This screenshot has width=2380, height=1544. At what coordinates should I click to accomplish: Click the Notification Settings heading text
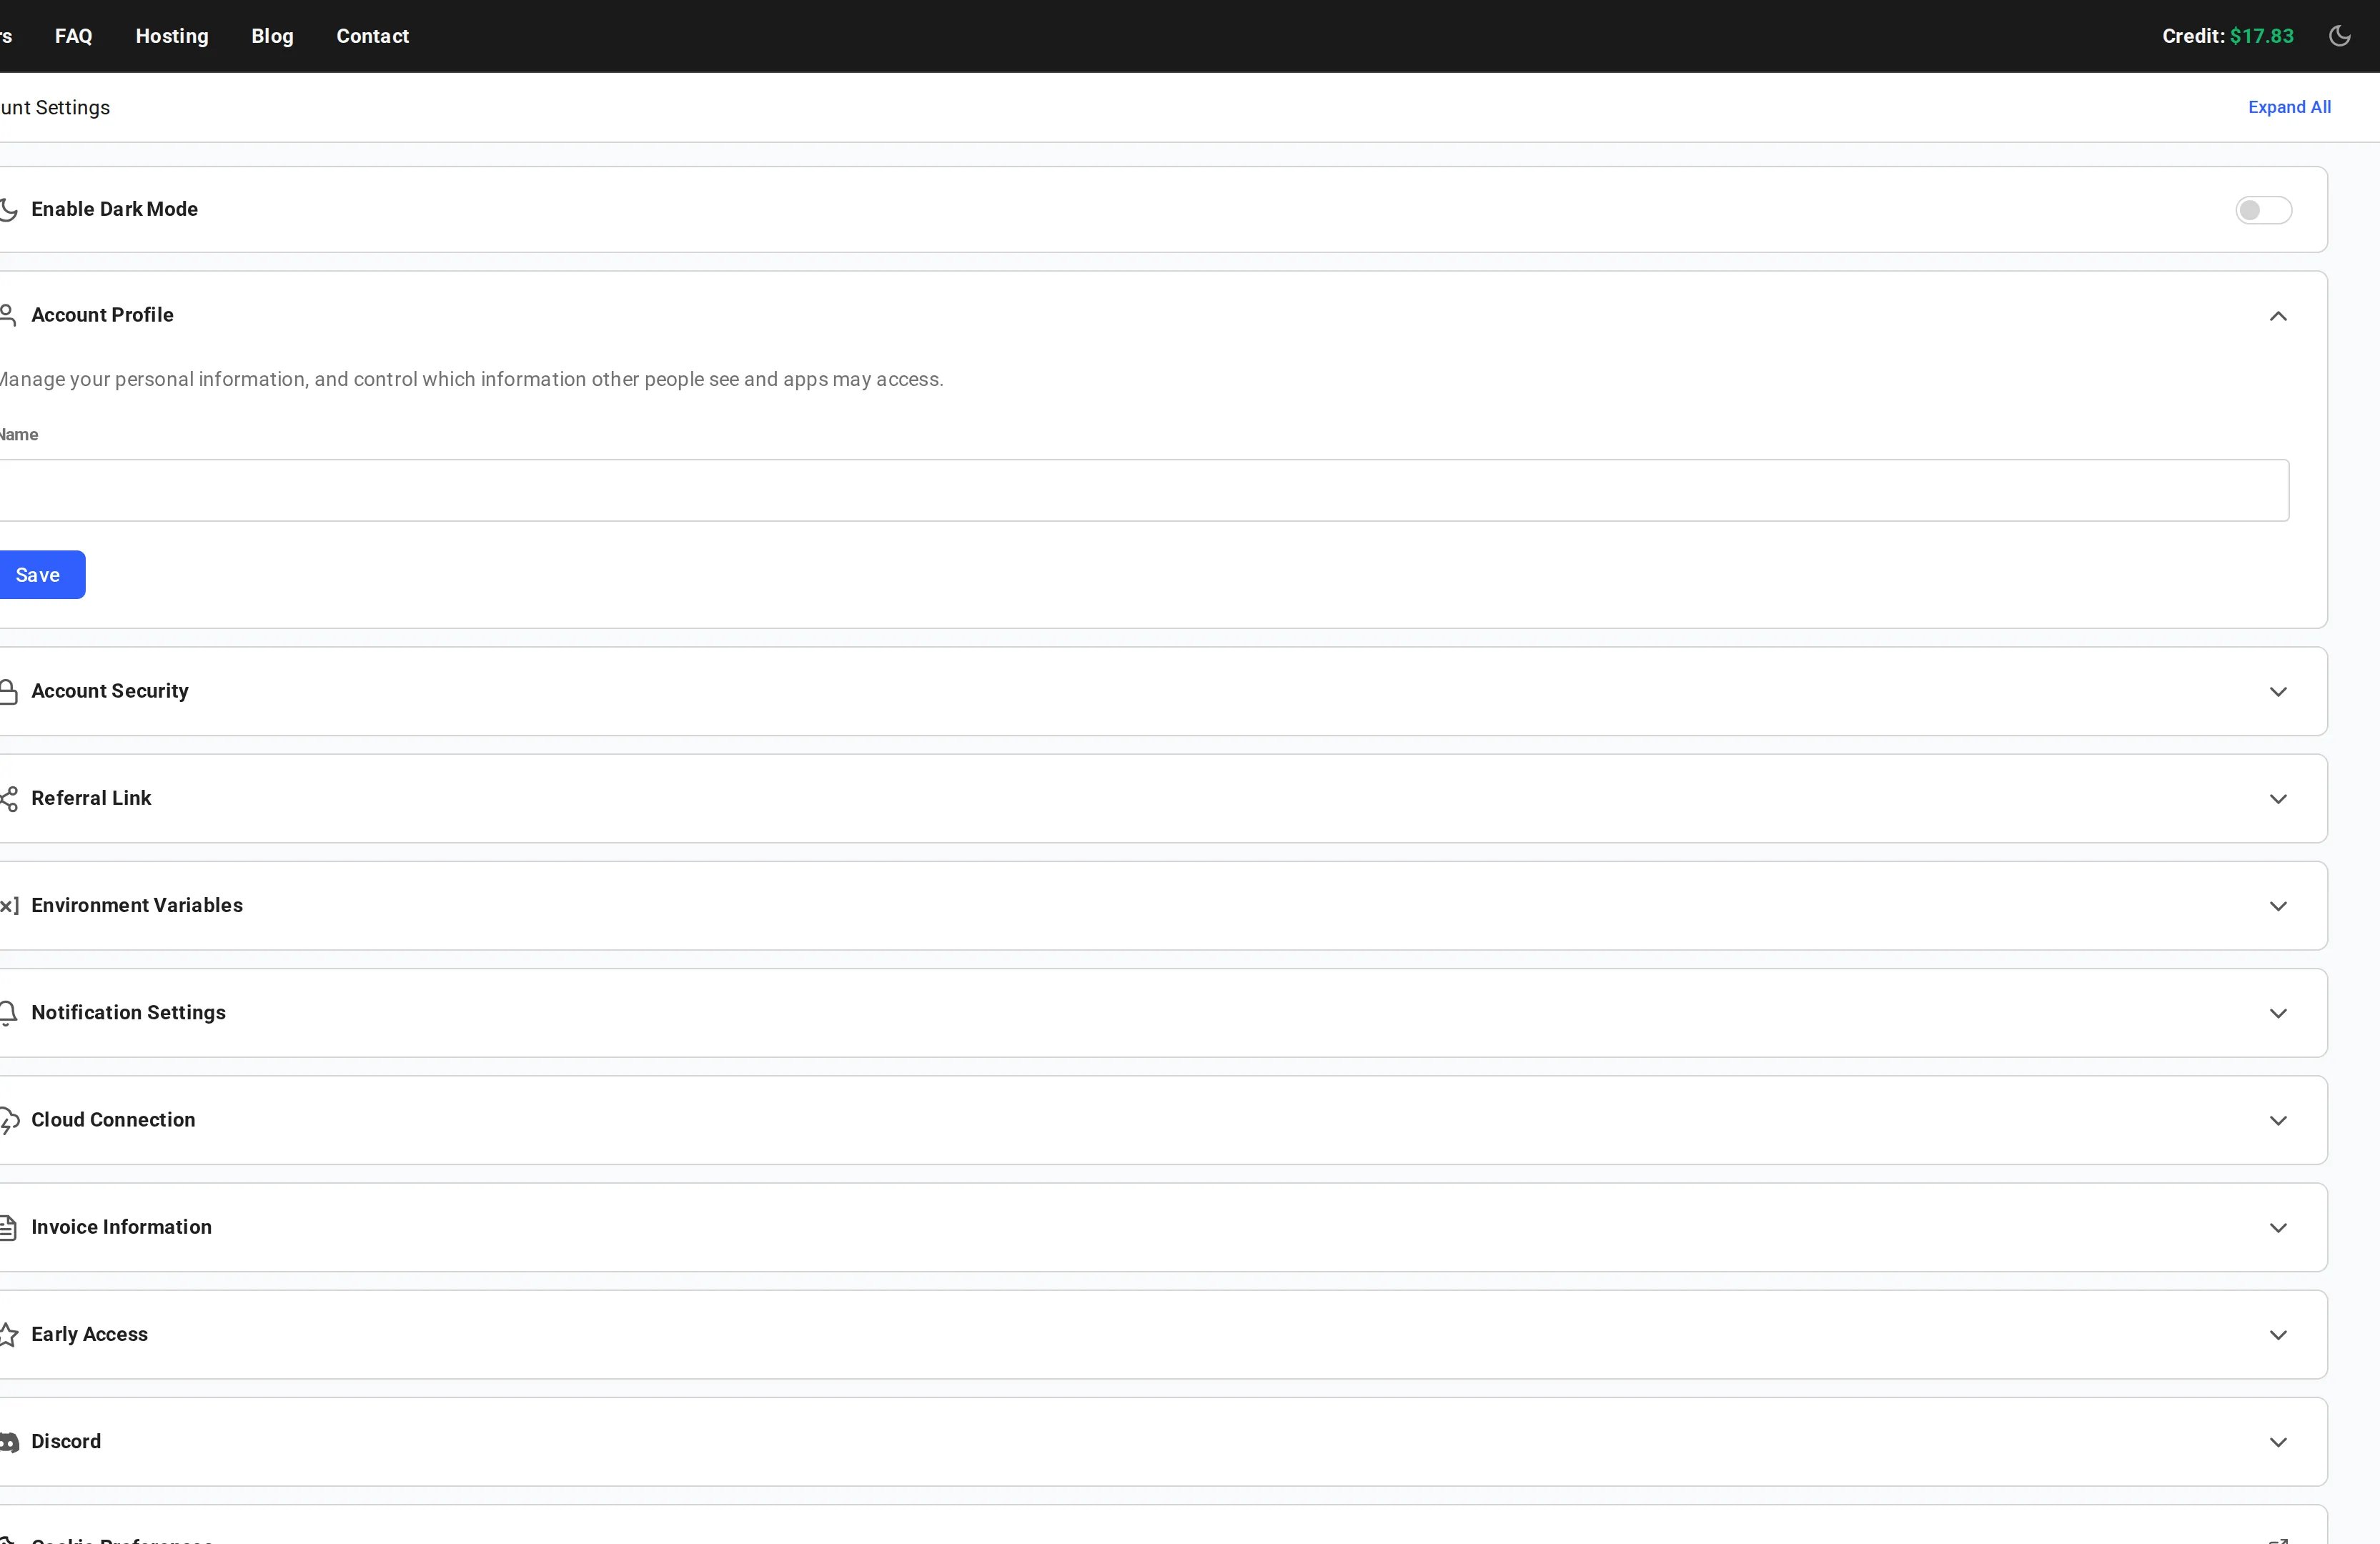click(x=128, y=1012)
